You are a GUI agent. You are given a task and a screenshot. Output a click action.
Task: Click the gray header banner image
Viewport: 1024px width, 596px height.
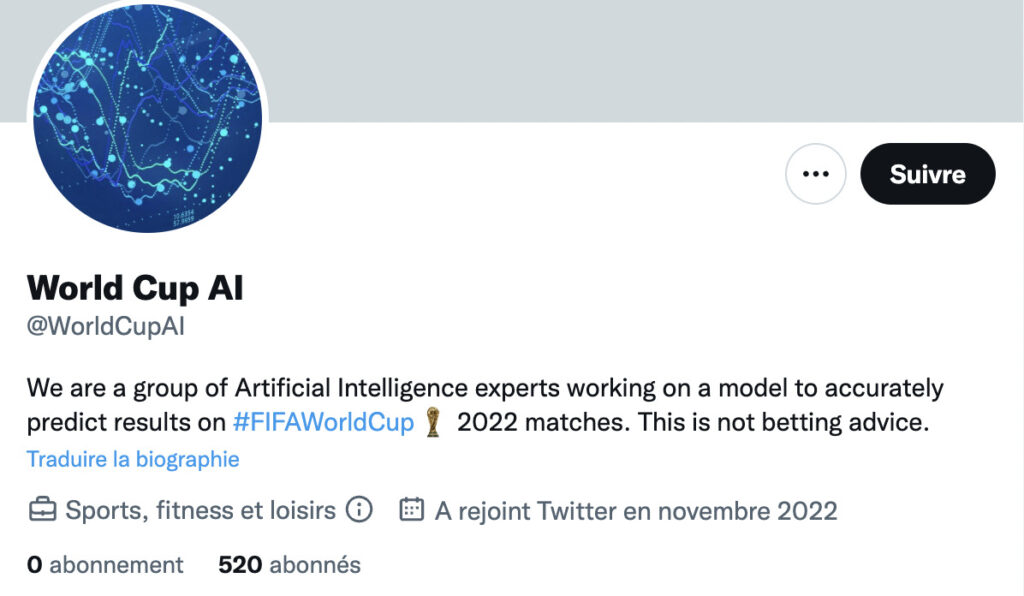tap(640, 59)
